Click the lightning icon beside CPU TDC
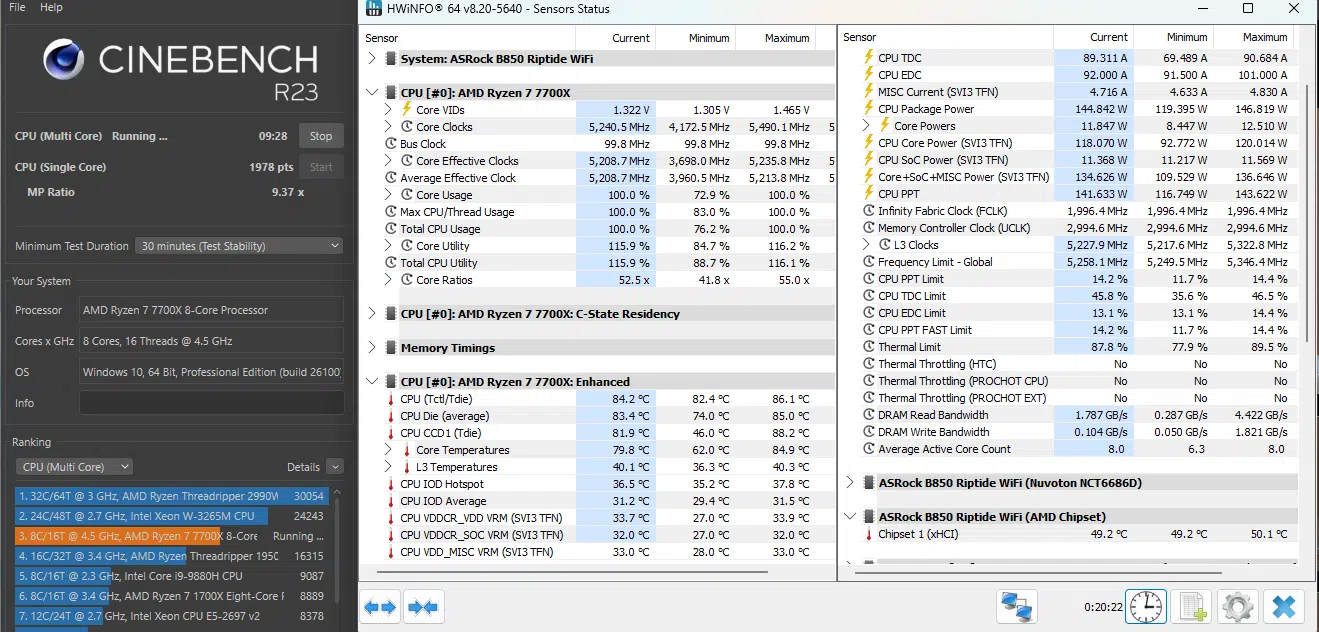Screen dimensions: 1319x632 868,58
